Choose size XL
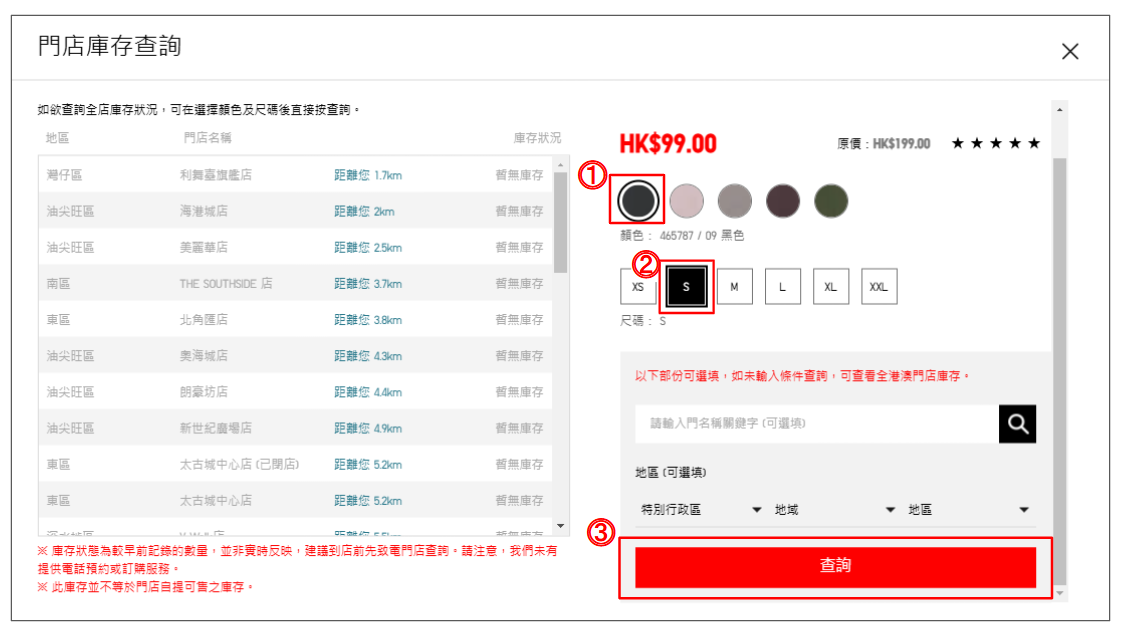 point(830,287)
